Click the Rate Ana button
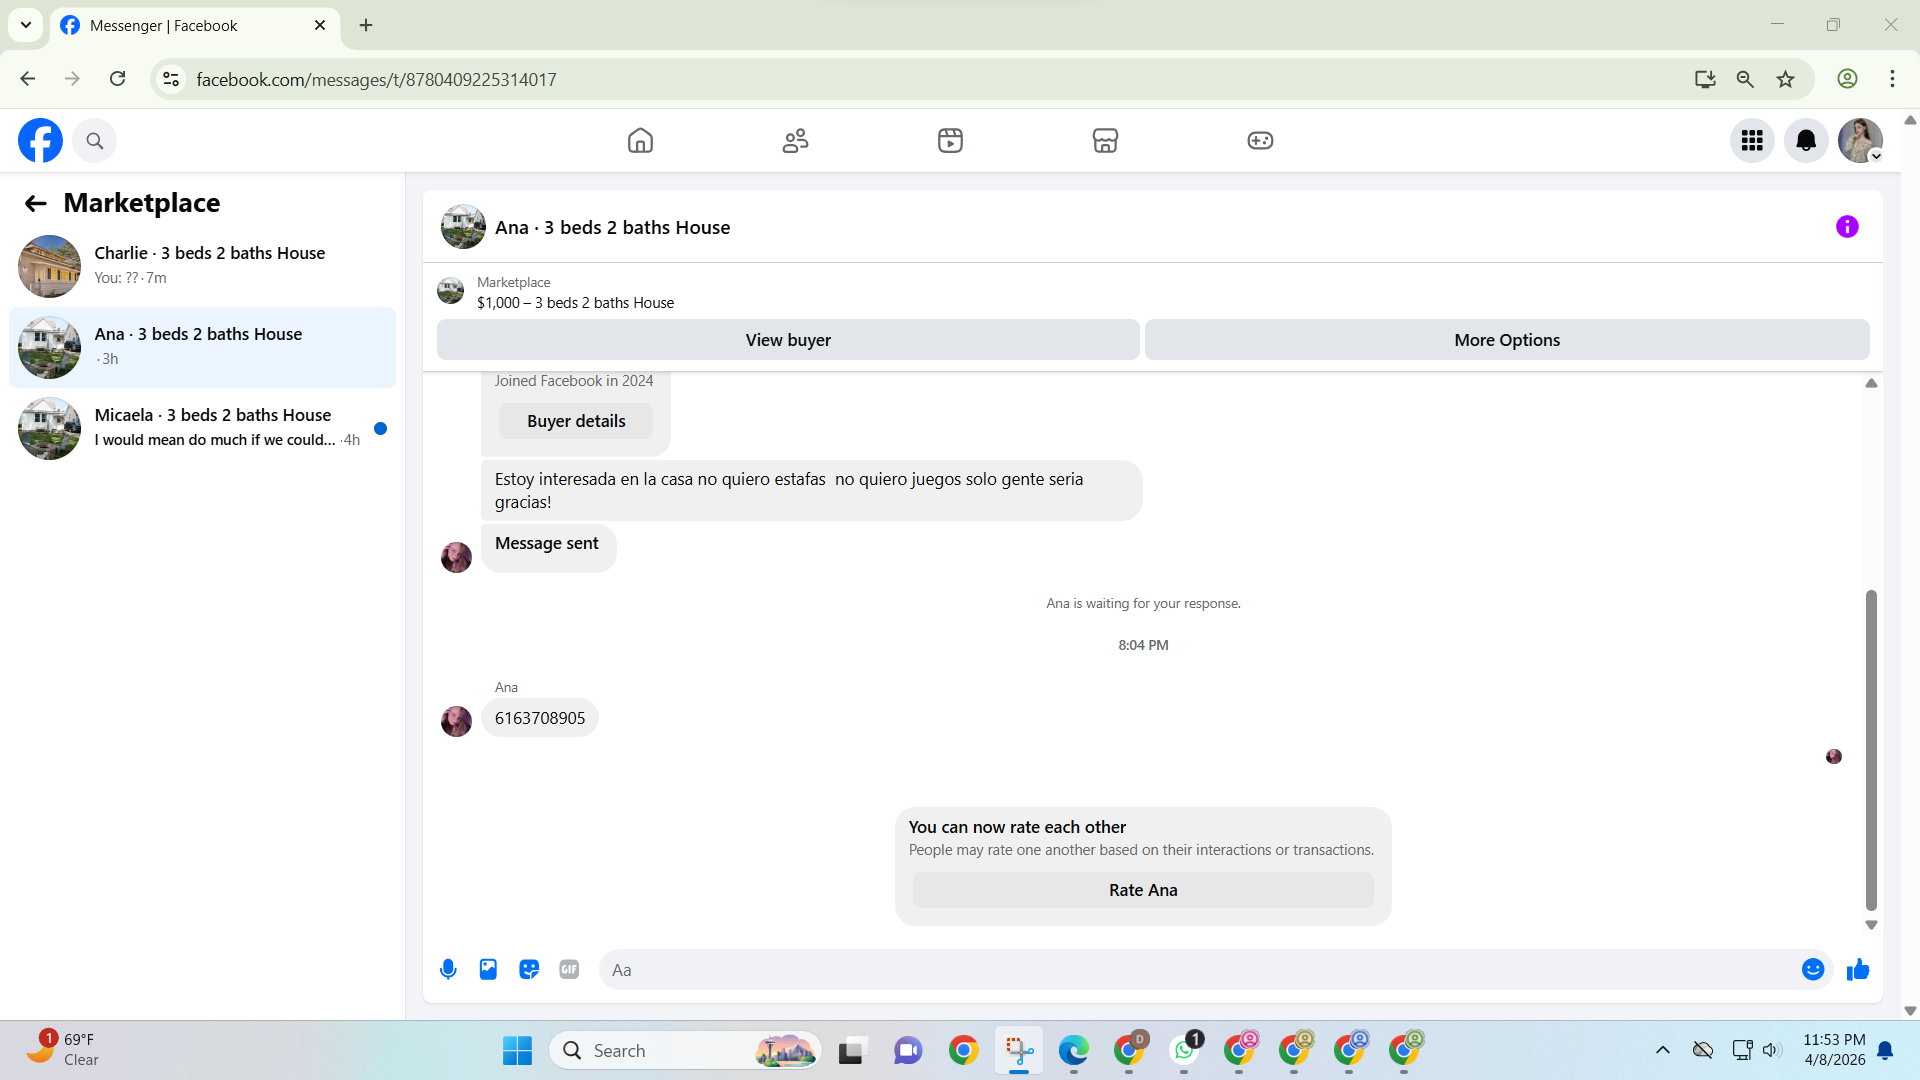Image resolution: width=1920 pixels, height=1080 pixels. (1143, 890)
